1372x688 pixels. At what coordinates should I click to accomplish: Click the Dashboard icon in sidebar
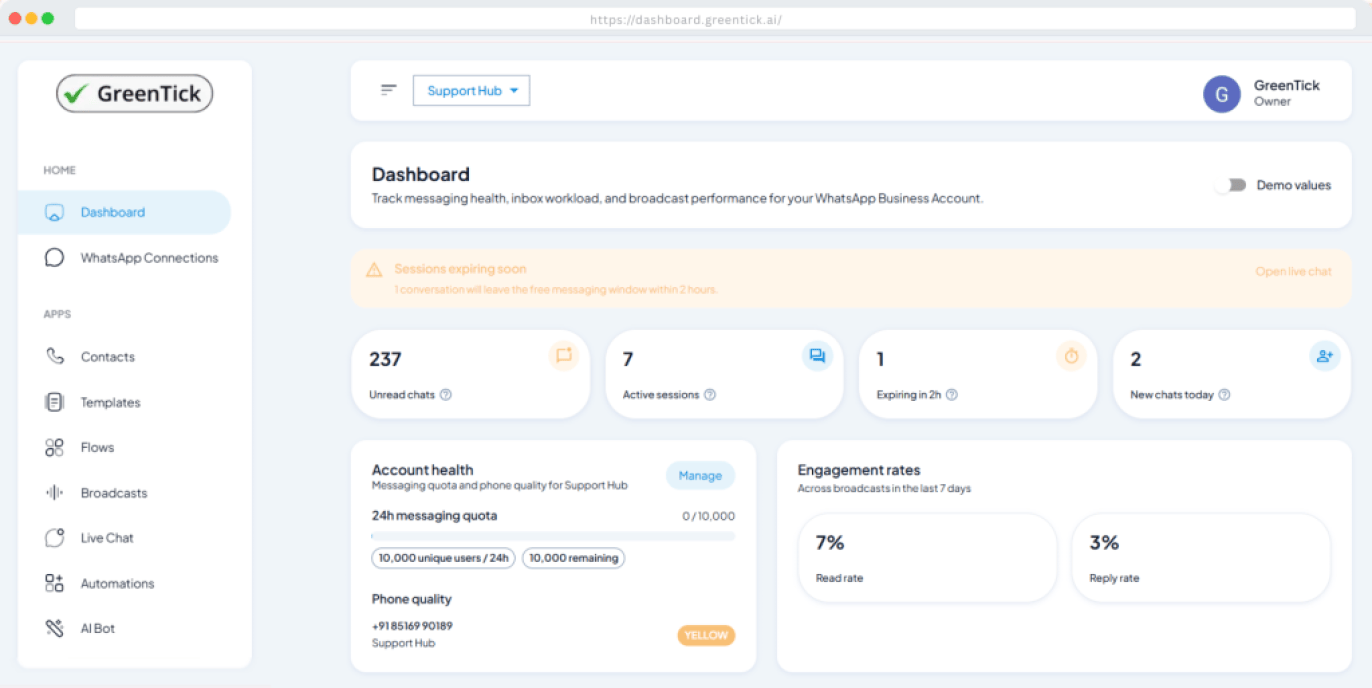tap(54, 212)
